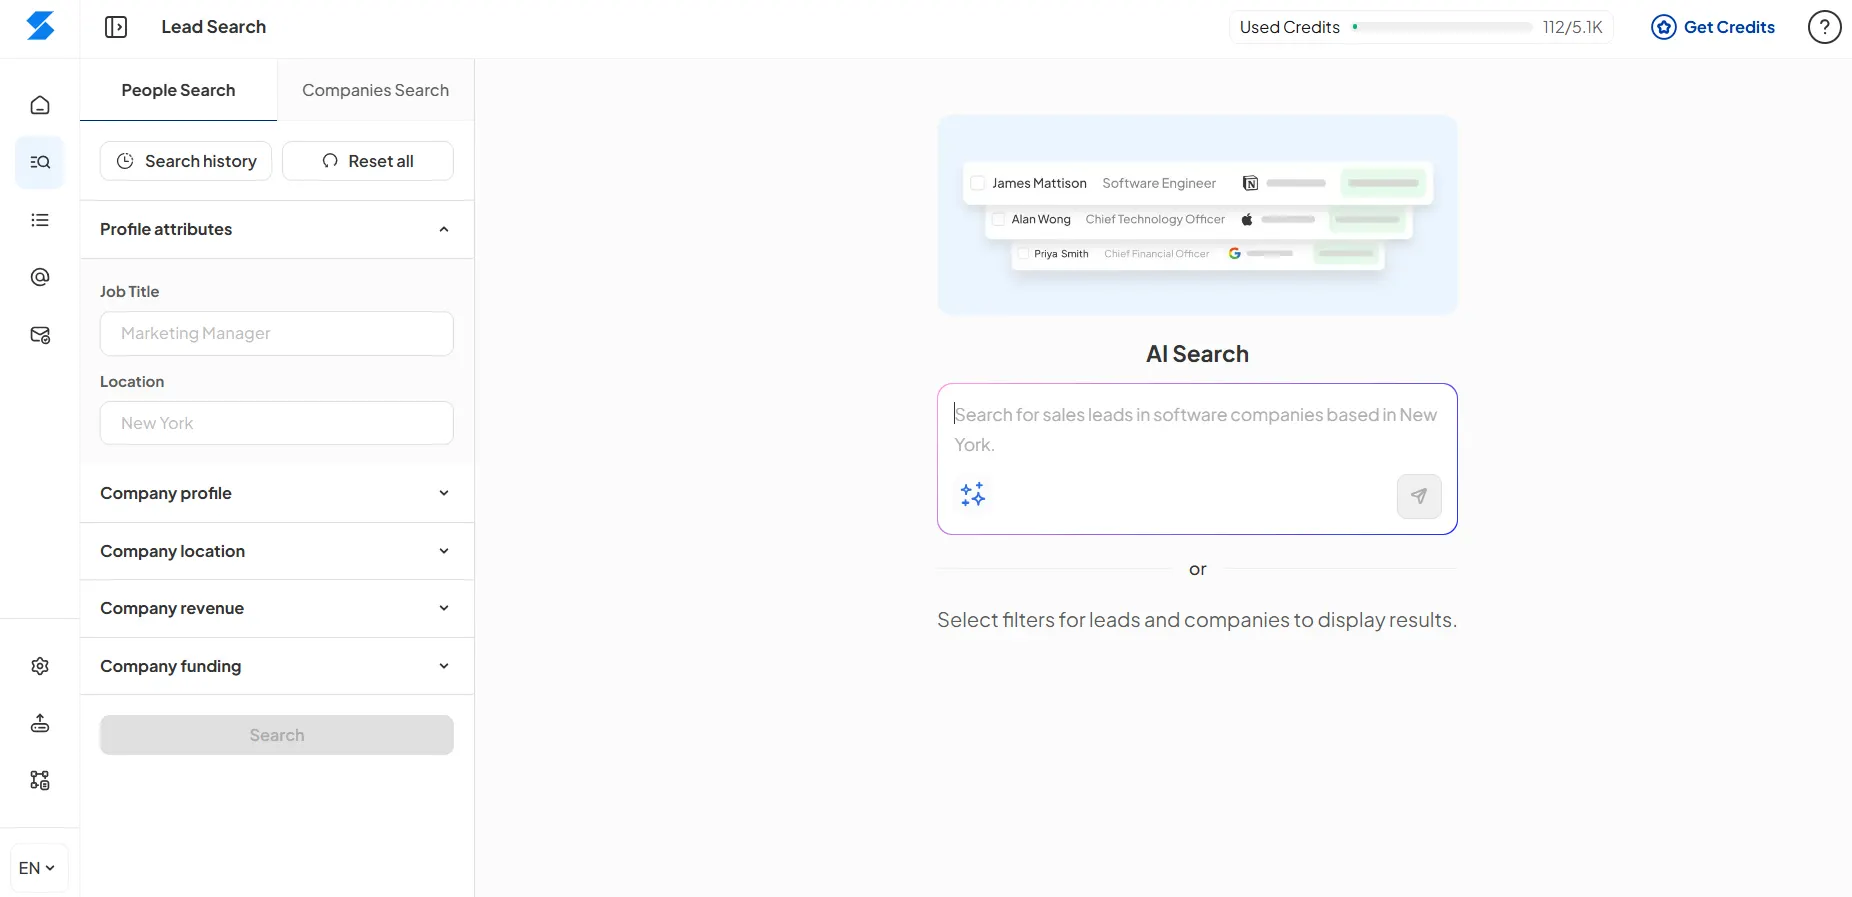
Task: Click the Search history clock icon
Action: 125,161
